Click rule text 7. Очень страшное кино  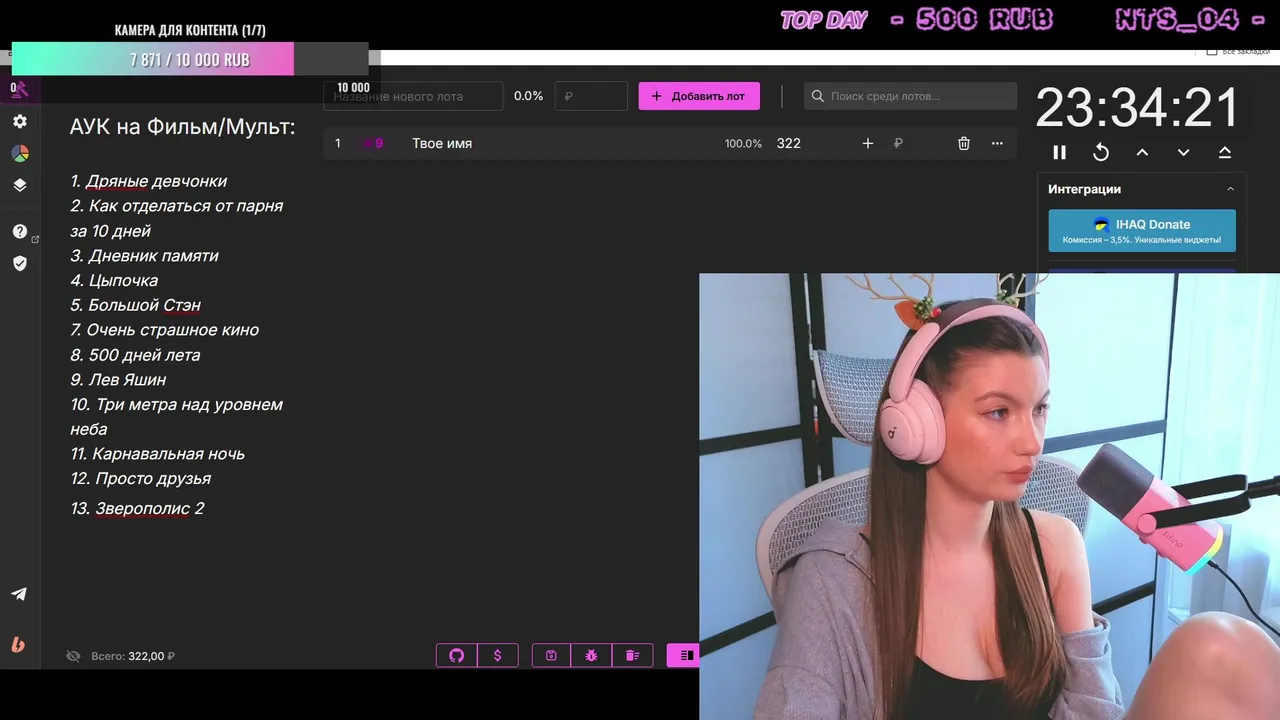(164, 329)
